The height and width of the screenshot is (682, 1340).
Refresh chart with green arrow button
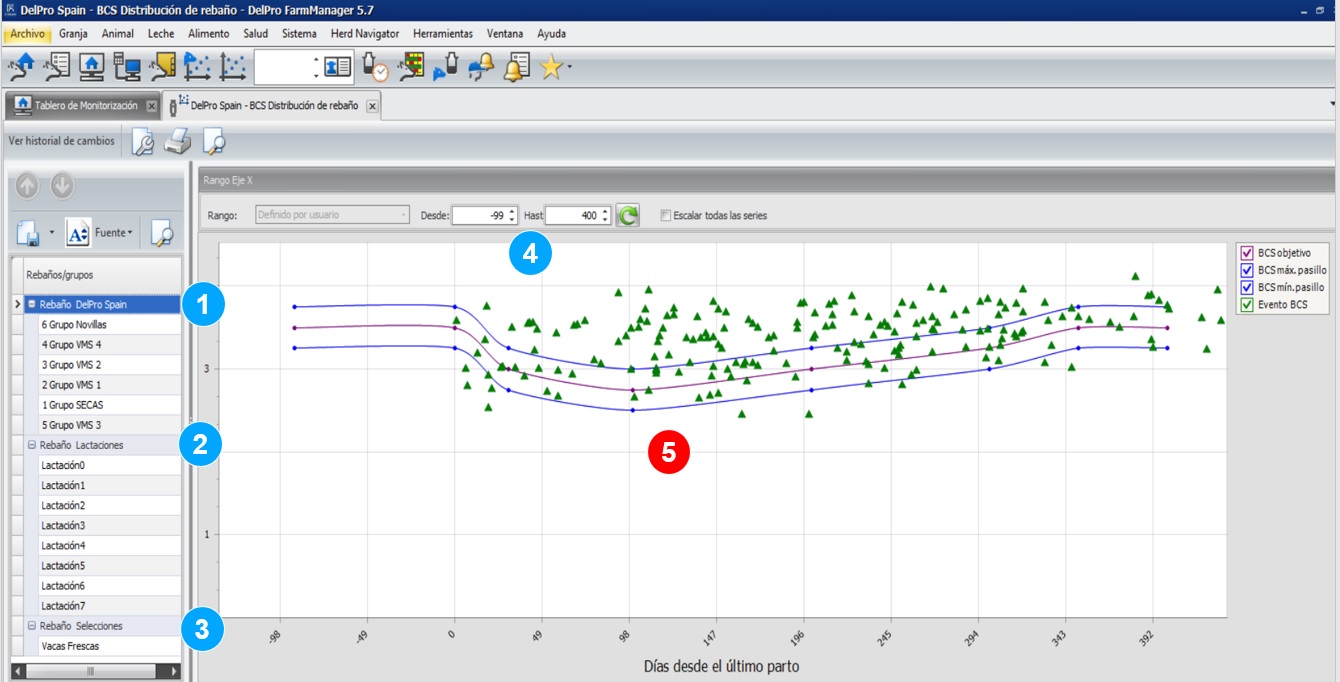coord(627,215)
